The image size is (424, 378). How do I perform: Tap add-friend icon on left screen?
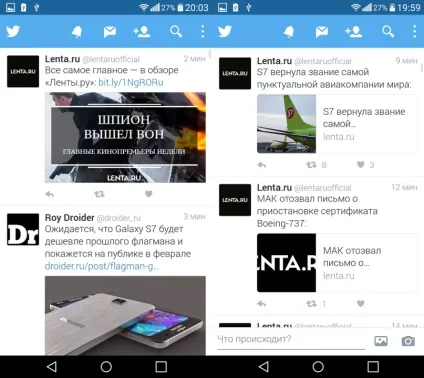[x=142, y=32]
